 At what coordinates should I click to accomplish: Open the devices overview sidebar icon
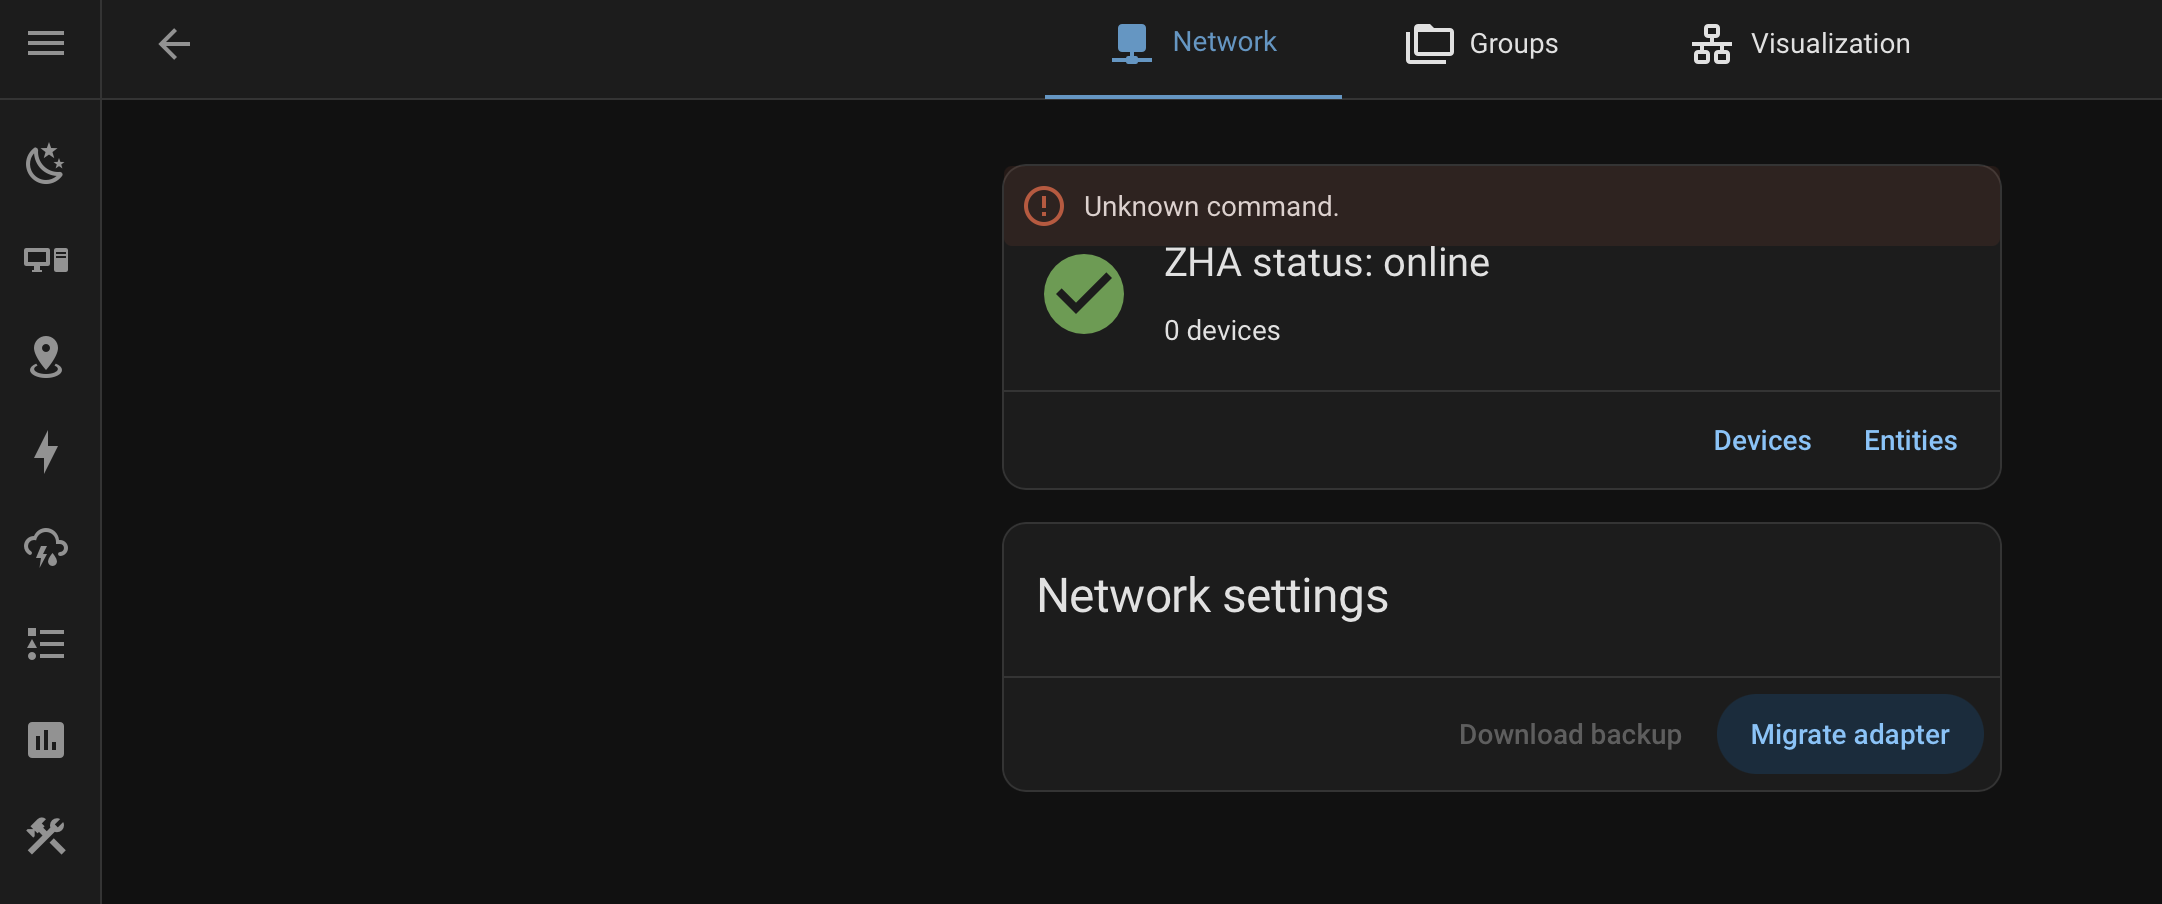[x=46, y=260]
